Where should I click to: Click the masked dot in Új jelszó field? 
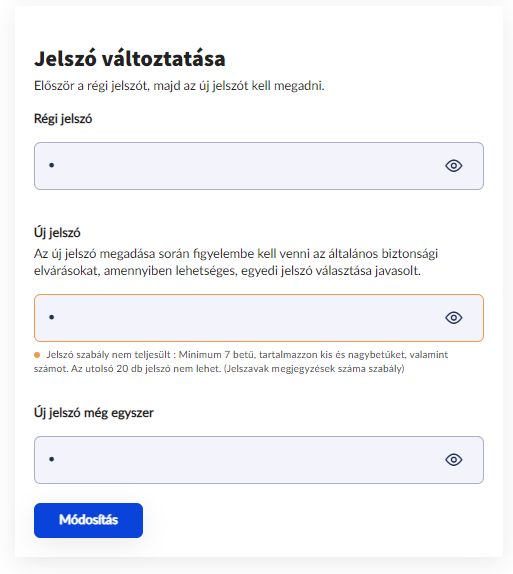coord(52,317)
